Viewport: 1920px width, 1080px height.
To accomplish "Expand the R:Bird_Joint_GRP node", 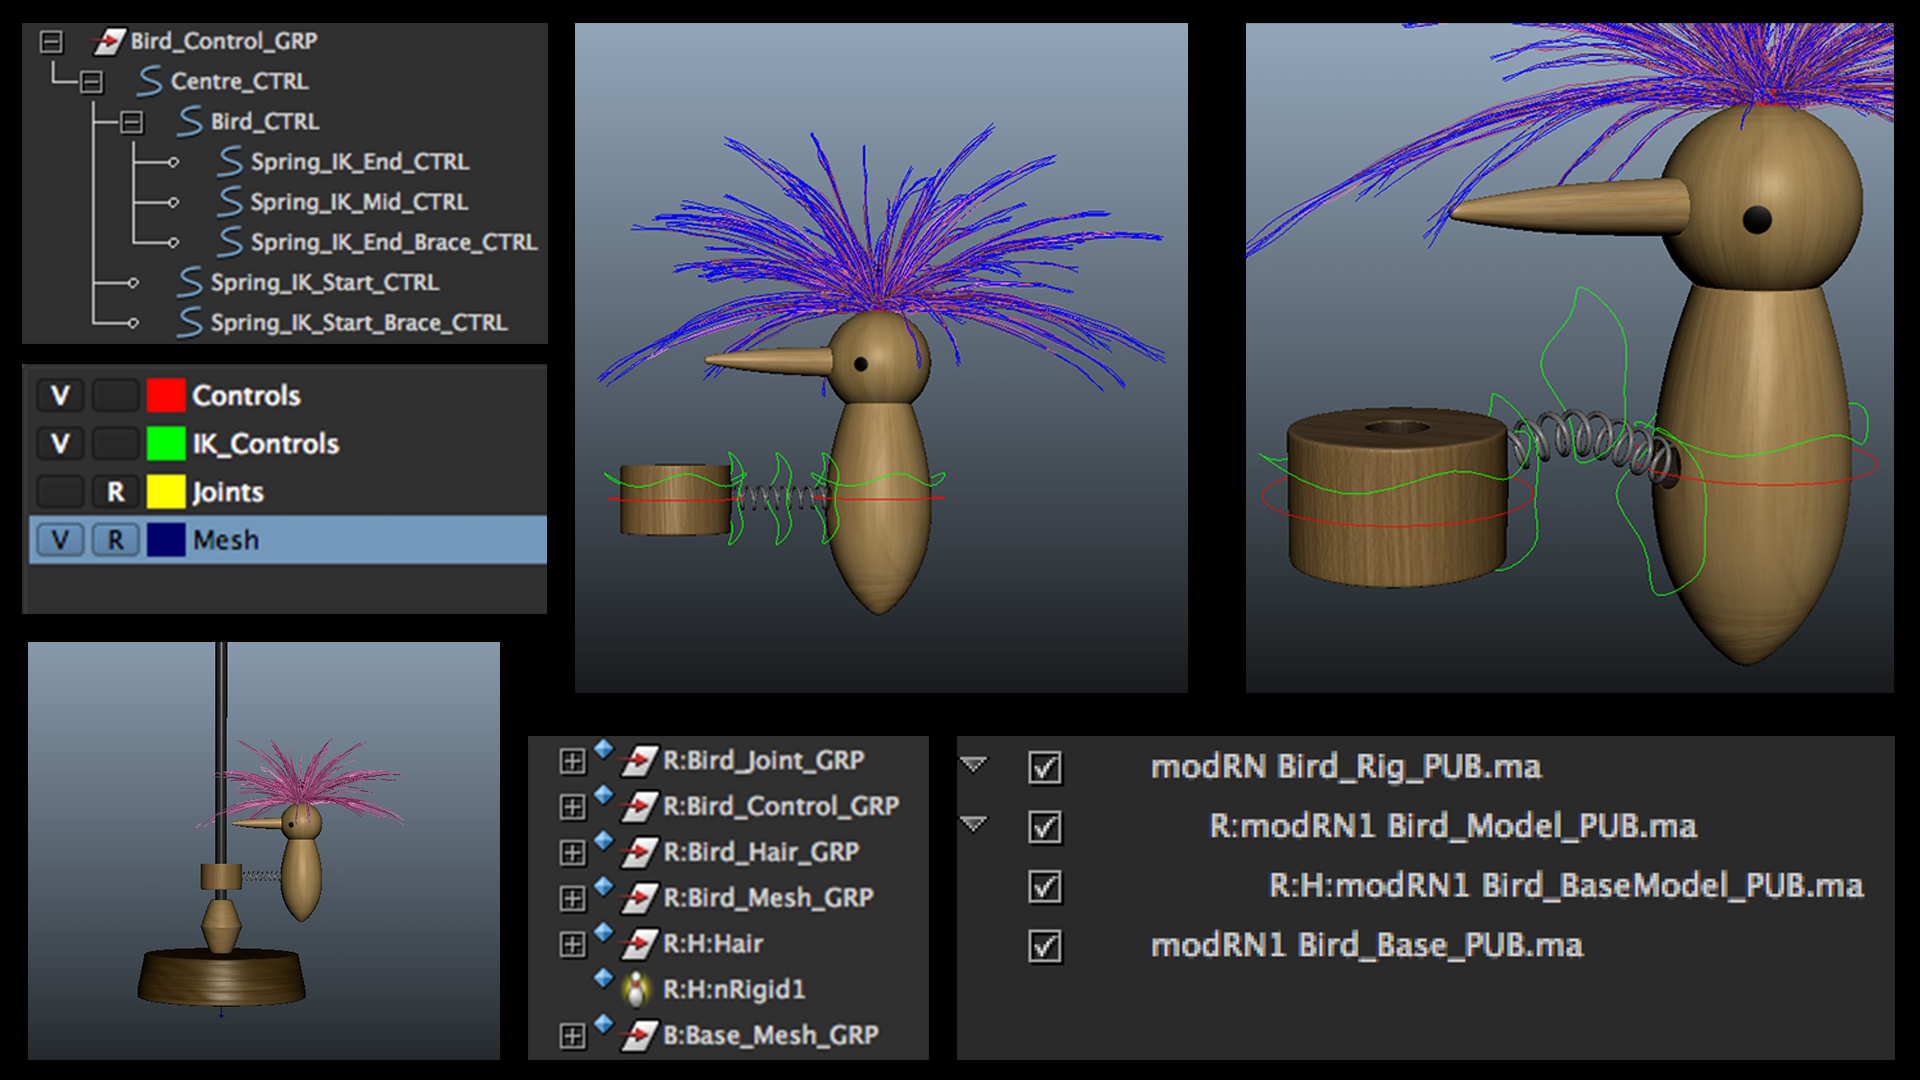I will [x=572, y=761].
